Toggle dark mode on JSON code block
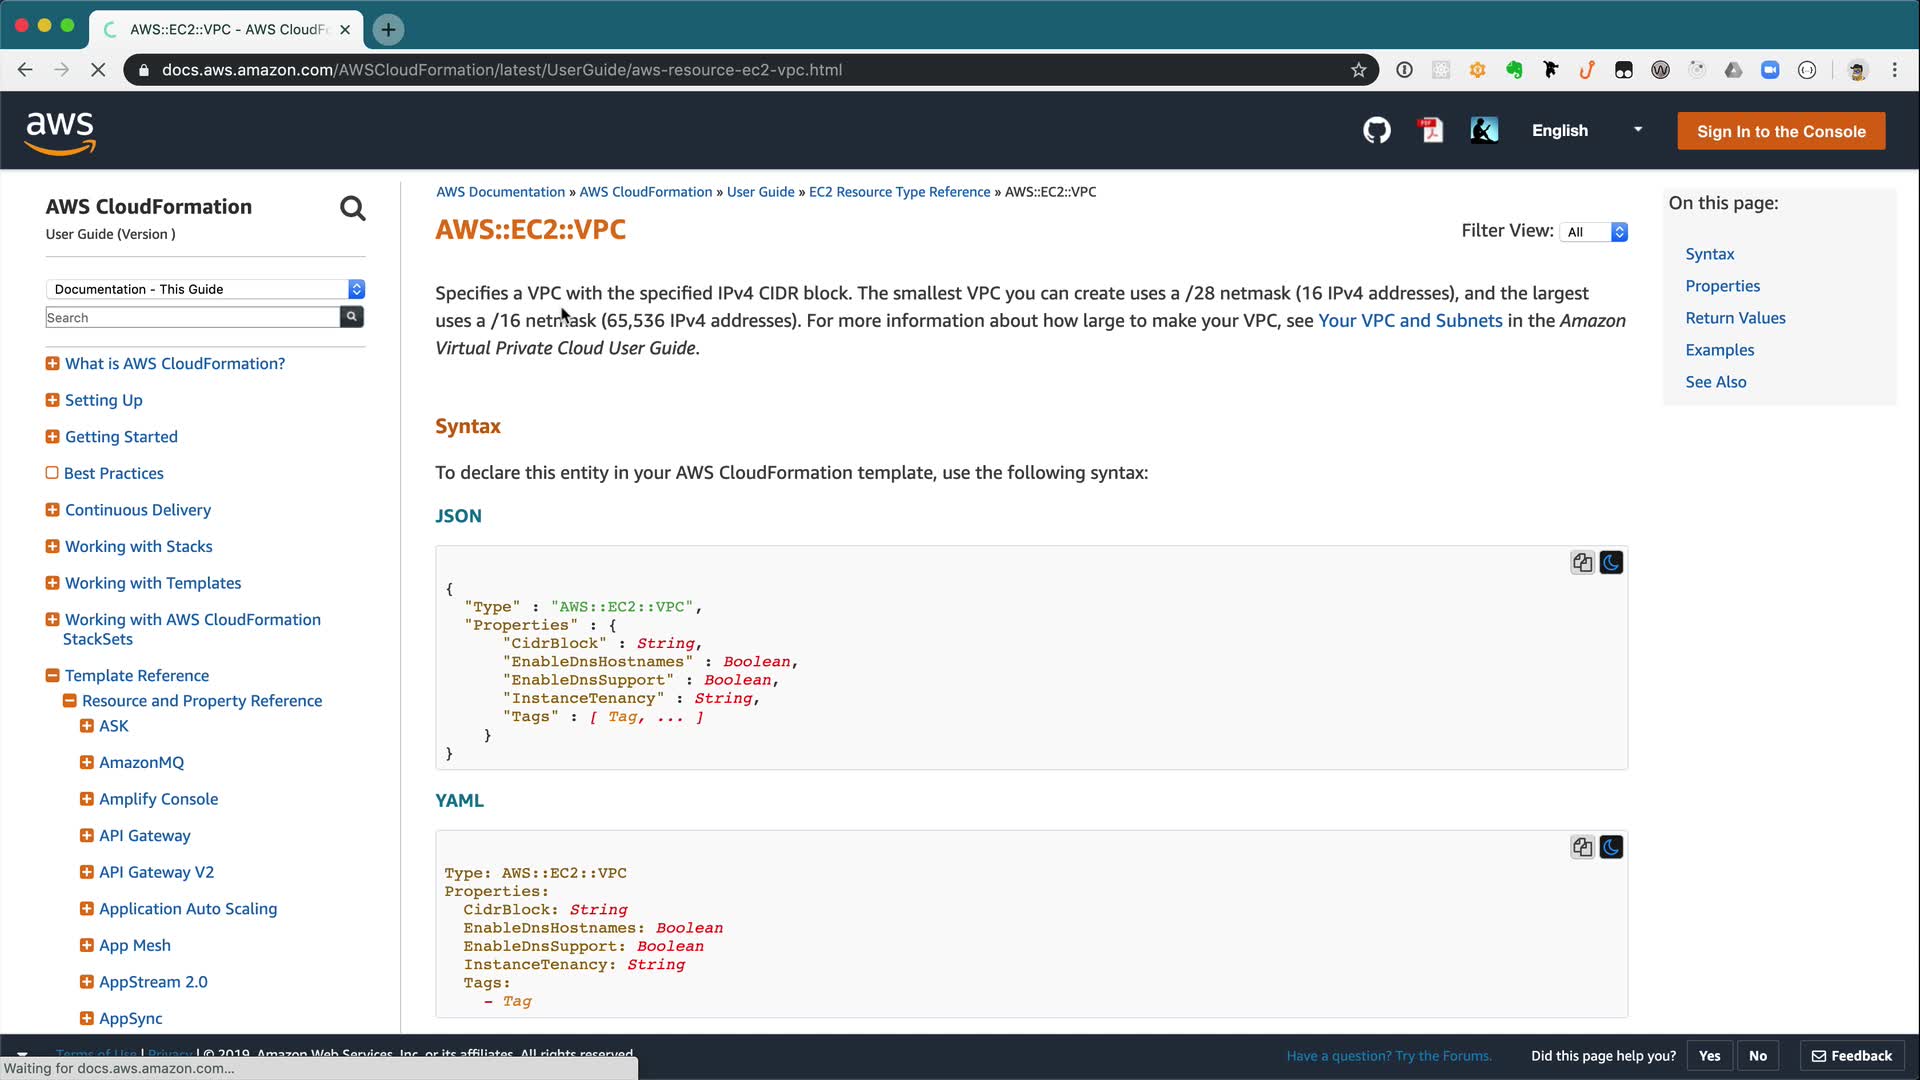 pyautogui.click(x=1611, y=563)
